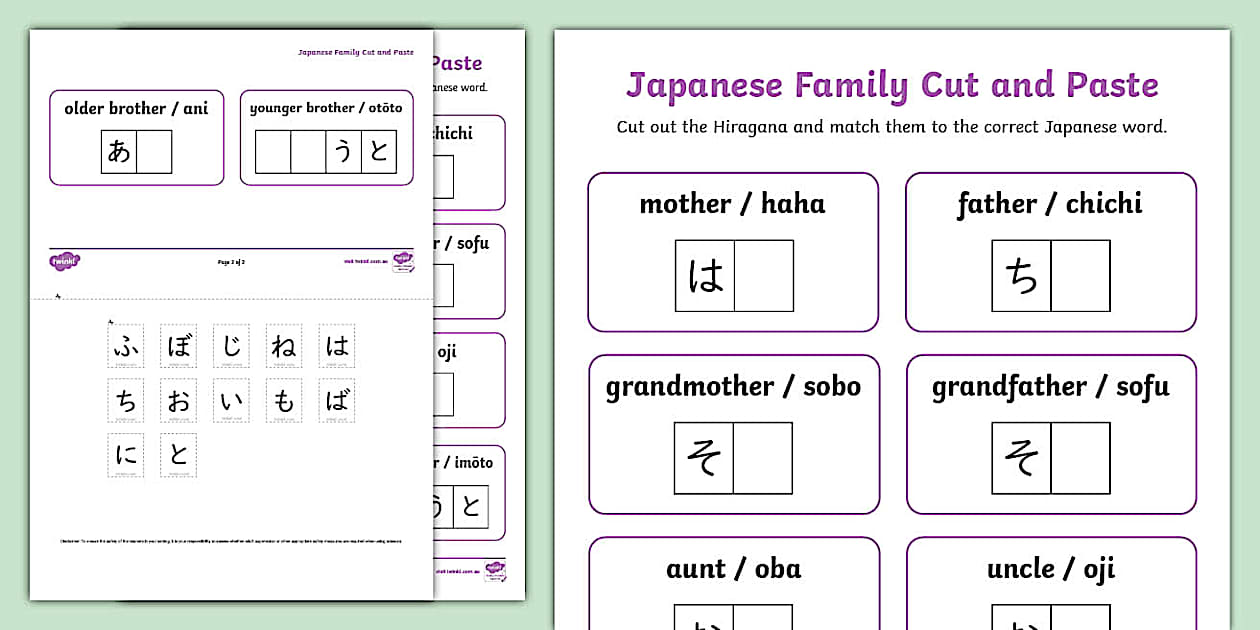The height and width of the screenshot is (630, 1260).
Task: Click the あ box on the older brother/ani card
Action: [x=120, y=152]
